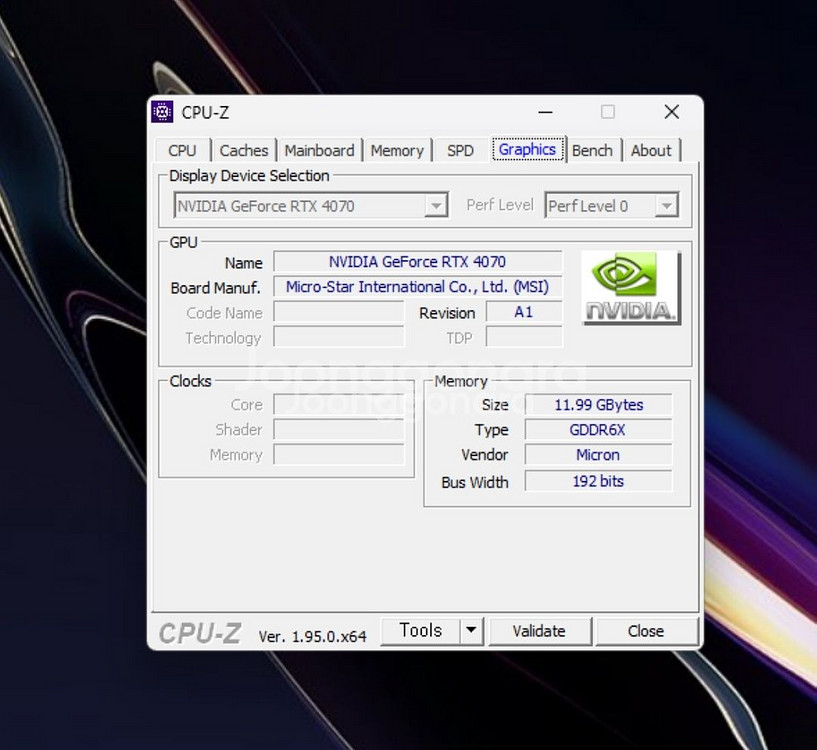Switch to the Bench tab
Screen dimensions: 817x750
[592, 151]
